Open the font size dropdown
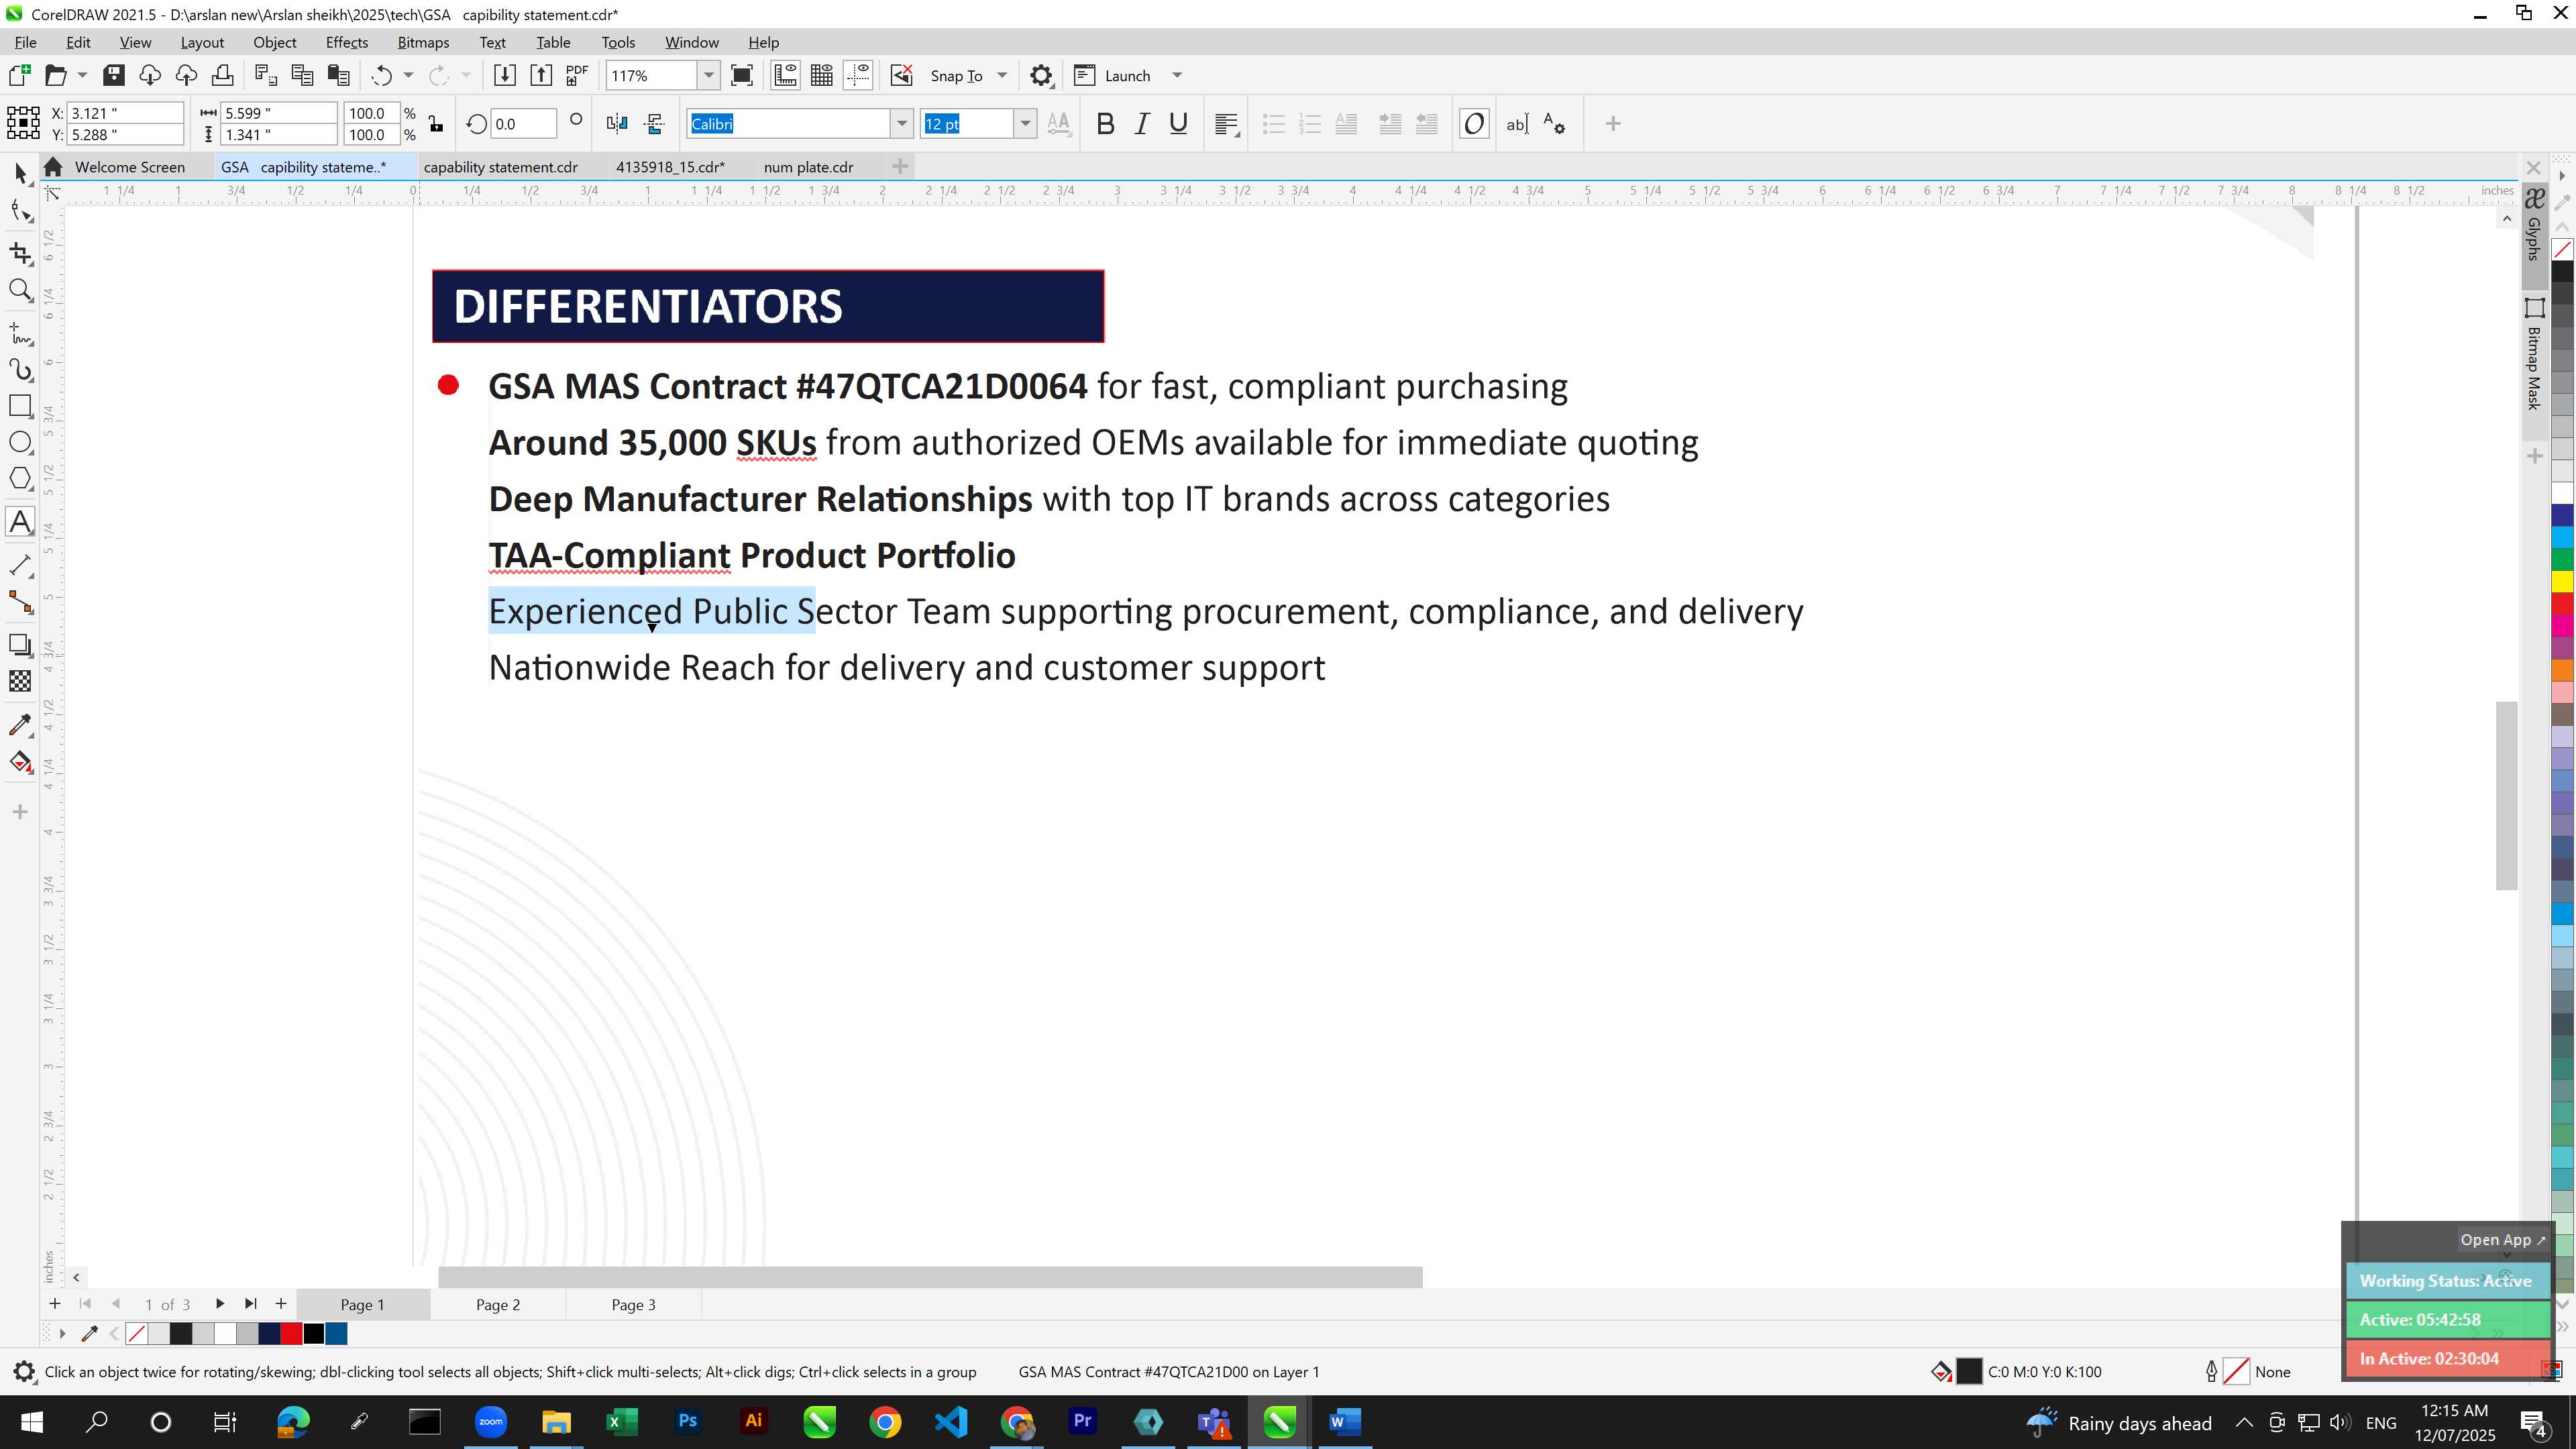 [x=1025, y=124]
